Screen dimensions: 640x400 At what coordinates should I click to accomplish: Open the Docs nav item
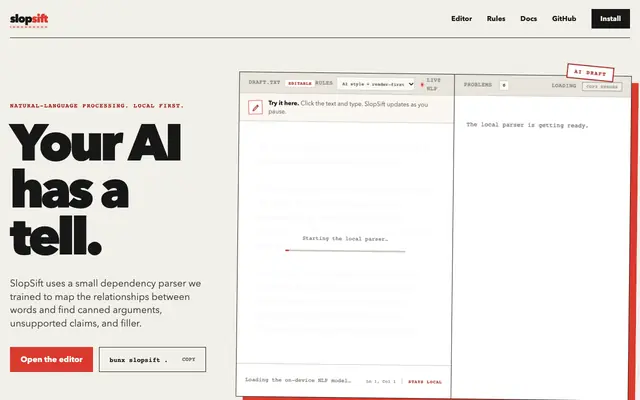point(528,18)
